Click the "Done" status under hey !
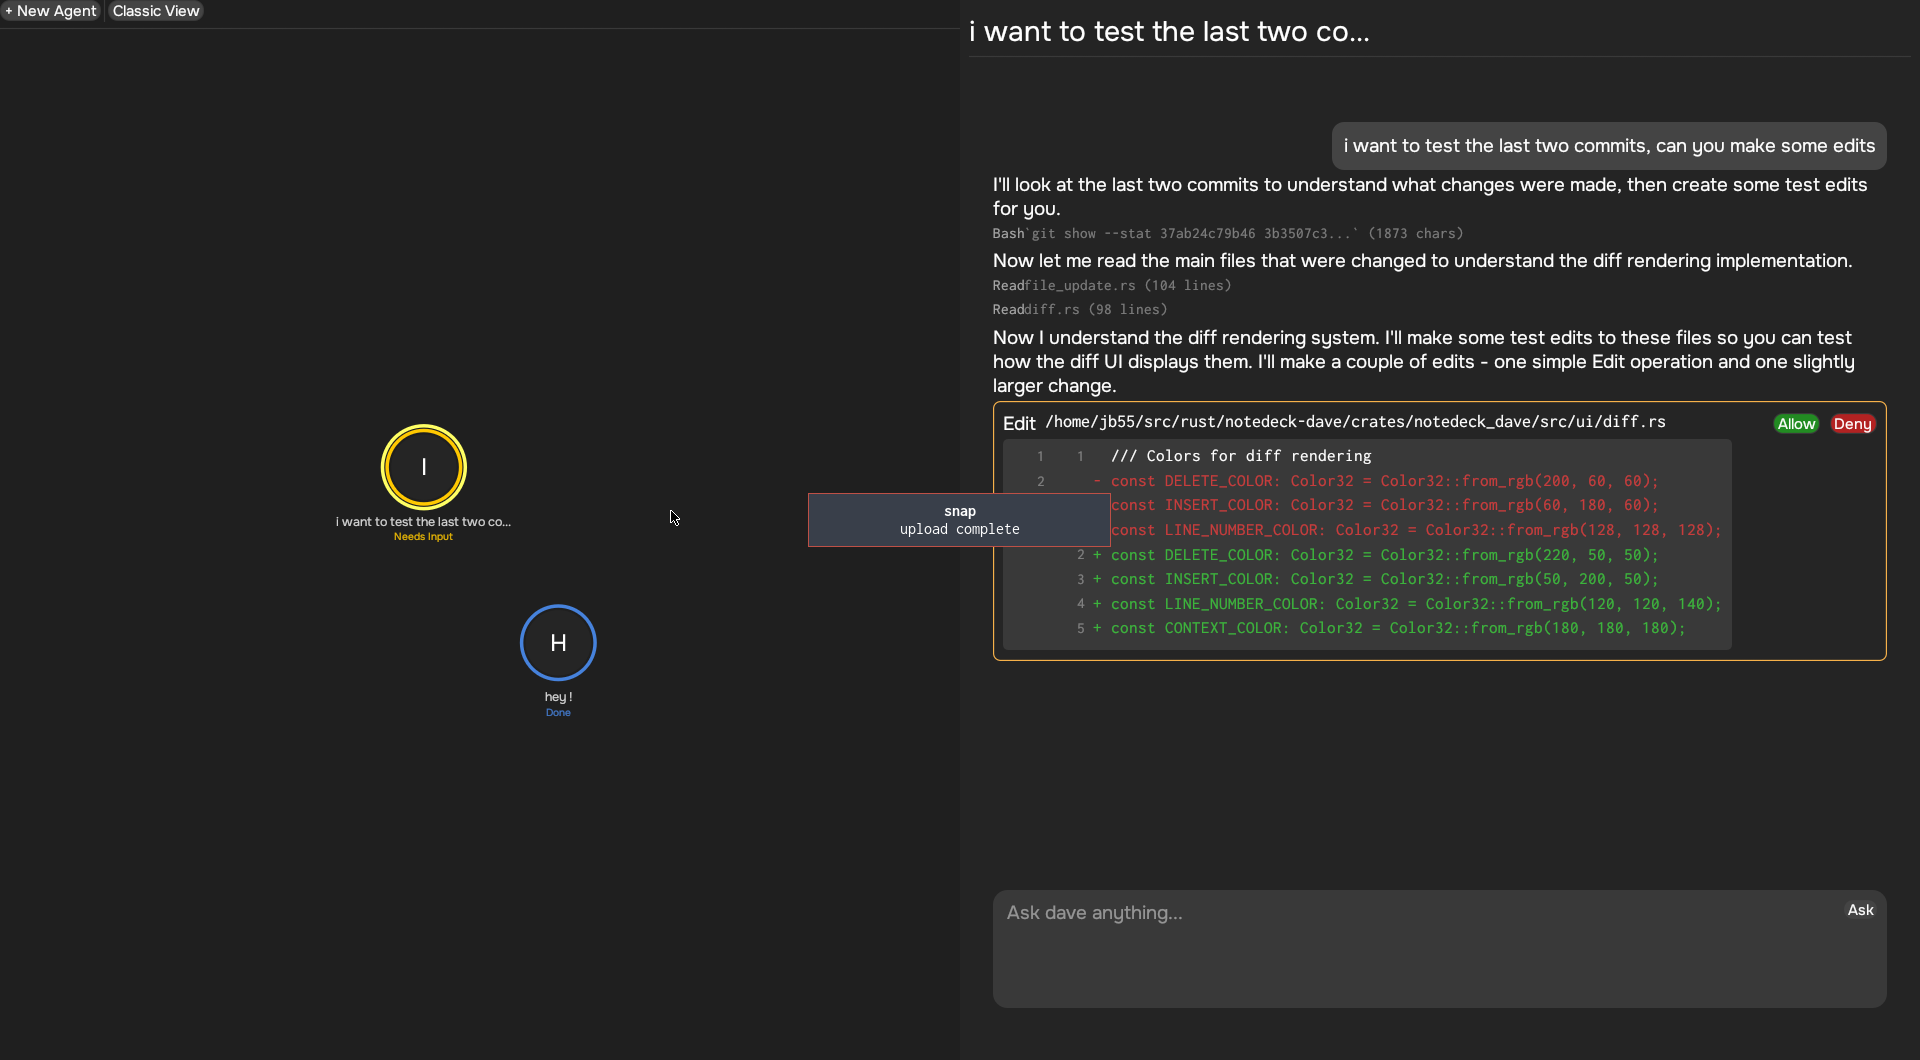Screen dimensions: 1920x1060 coord(558,713)
